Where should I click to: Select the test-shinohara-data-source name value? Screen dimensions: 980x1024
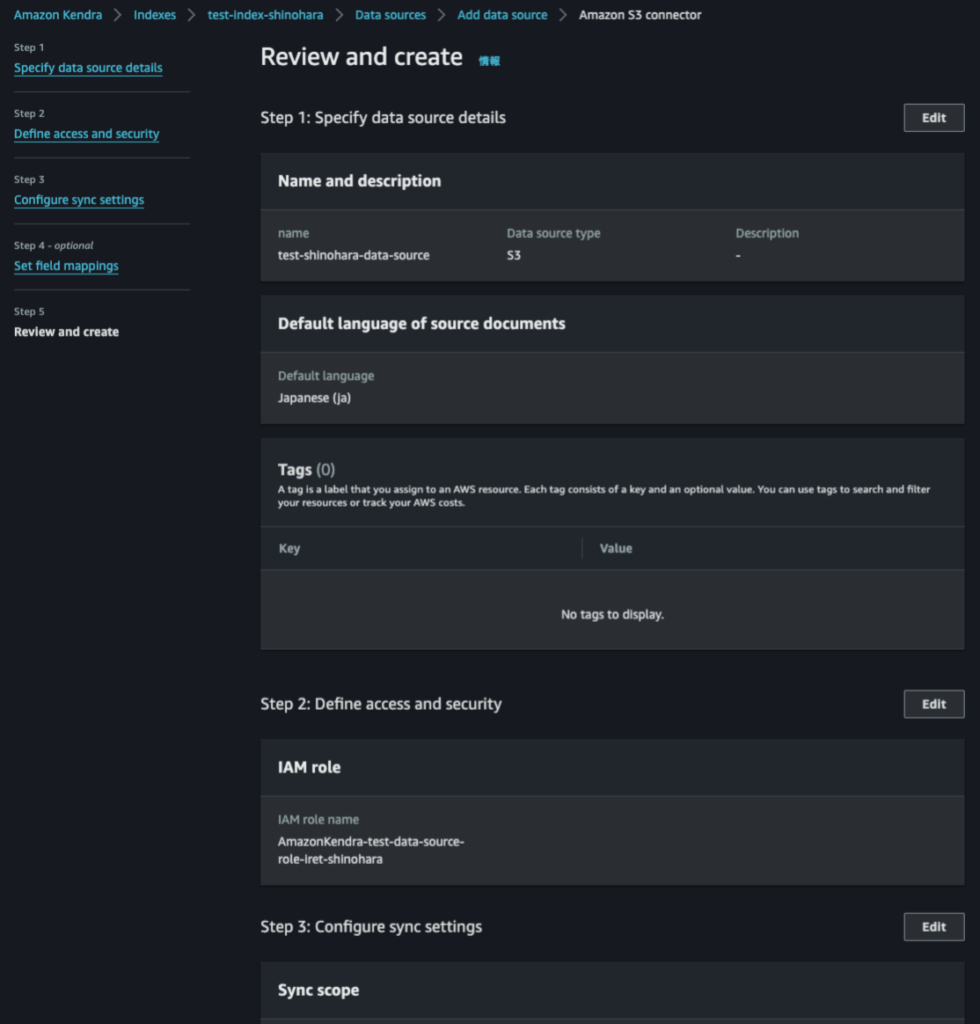(353, 255)
